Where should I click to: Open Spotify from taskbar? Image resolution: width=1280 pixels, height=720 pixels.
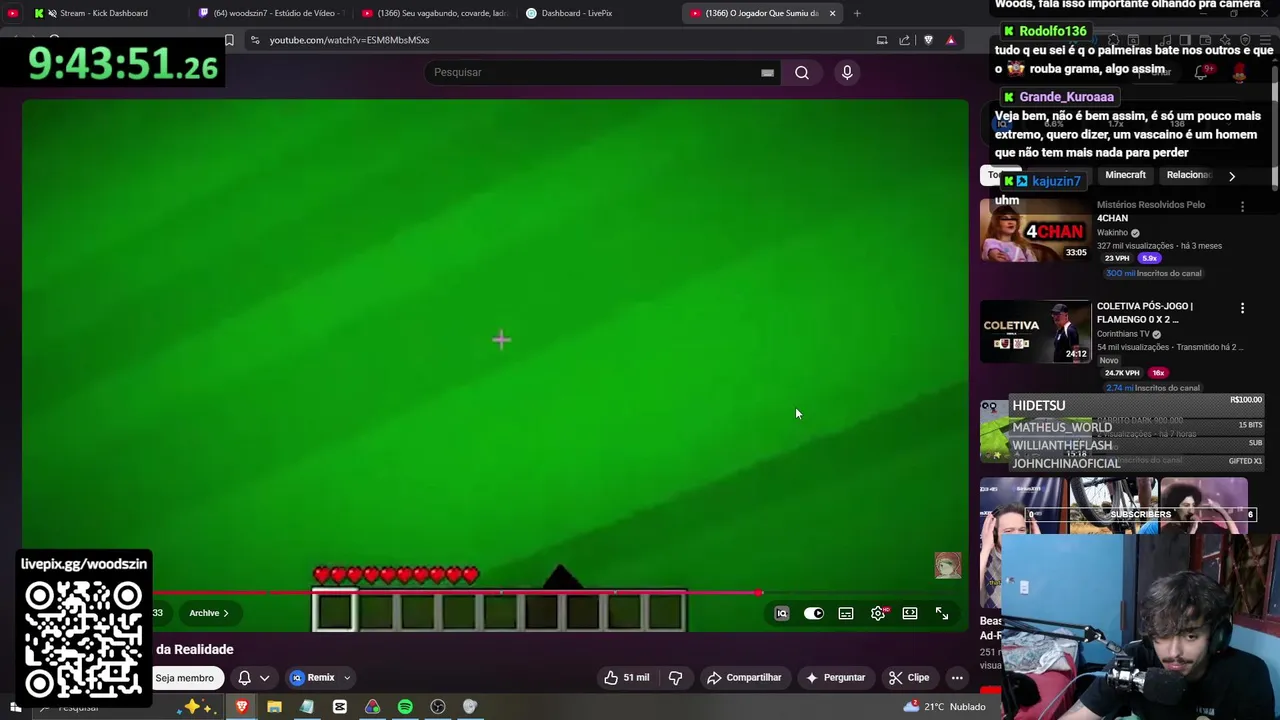click(x=405, y=707)
